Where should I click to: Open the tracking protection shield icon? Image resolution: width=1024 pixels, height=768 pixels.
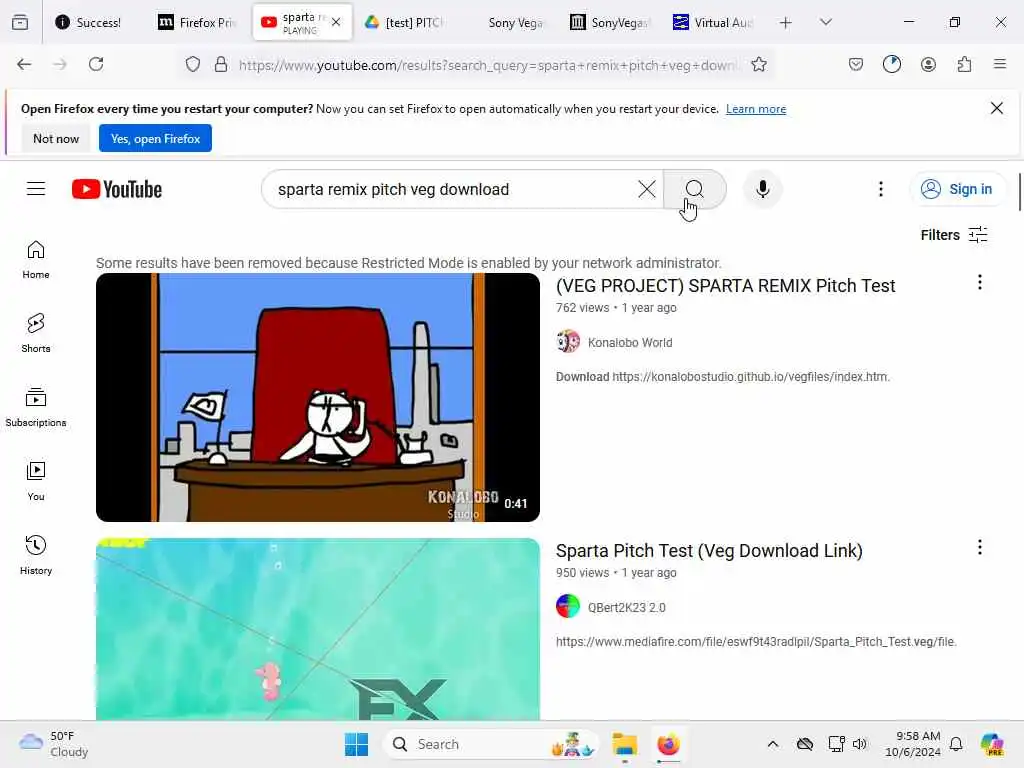point(193,64)
